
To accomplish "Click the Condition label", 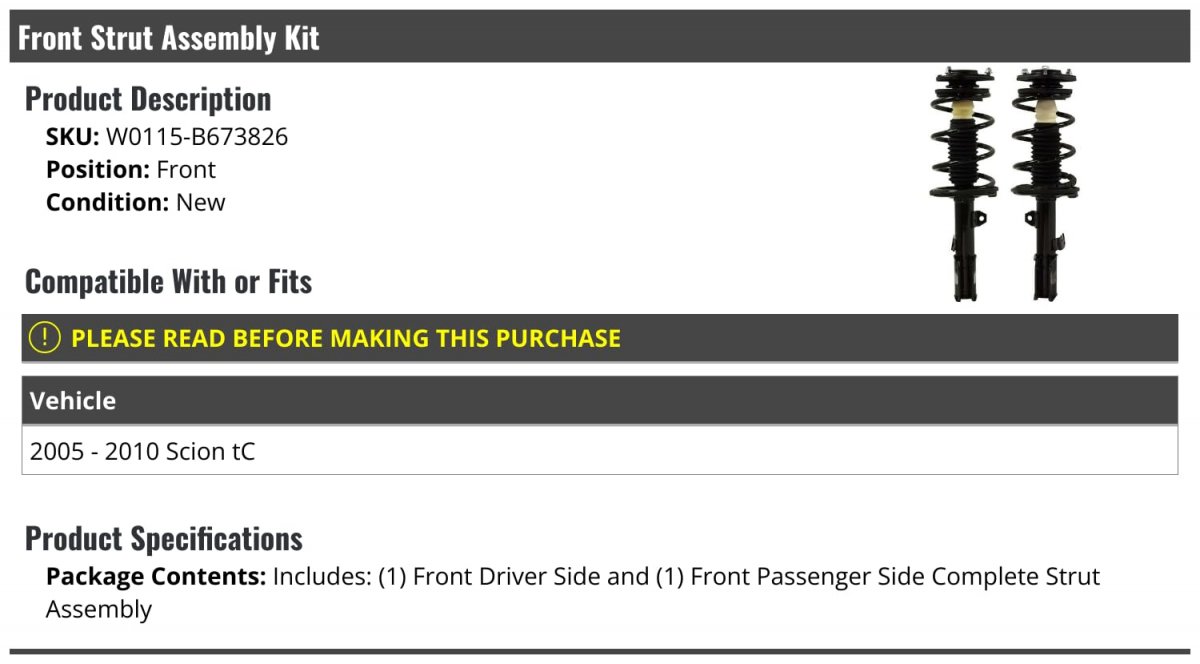I will point(108,203).
